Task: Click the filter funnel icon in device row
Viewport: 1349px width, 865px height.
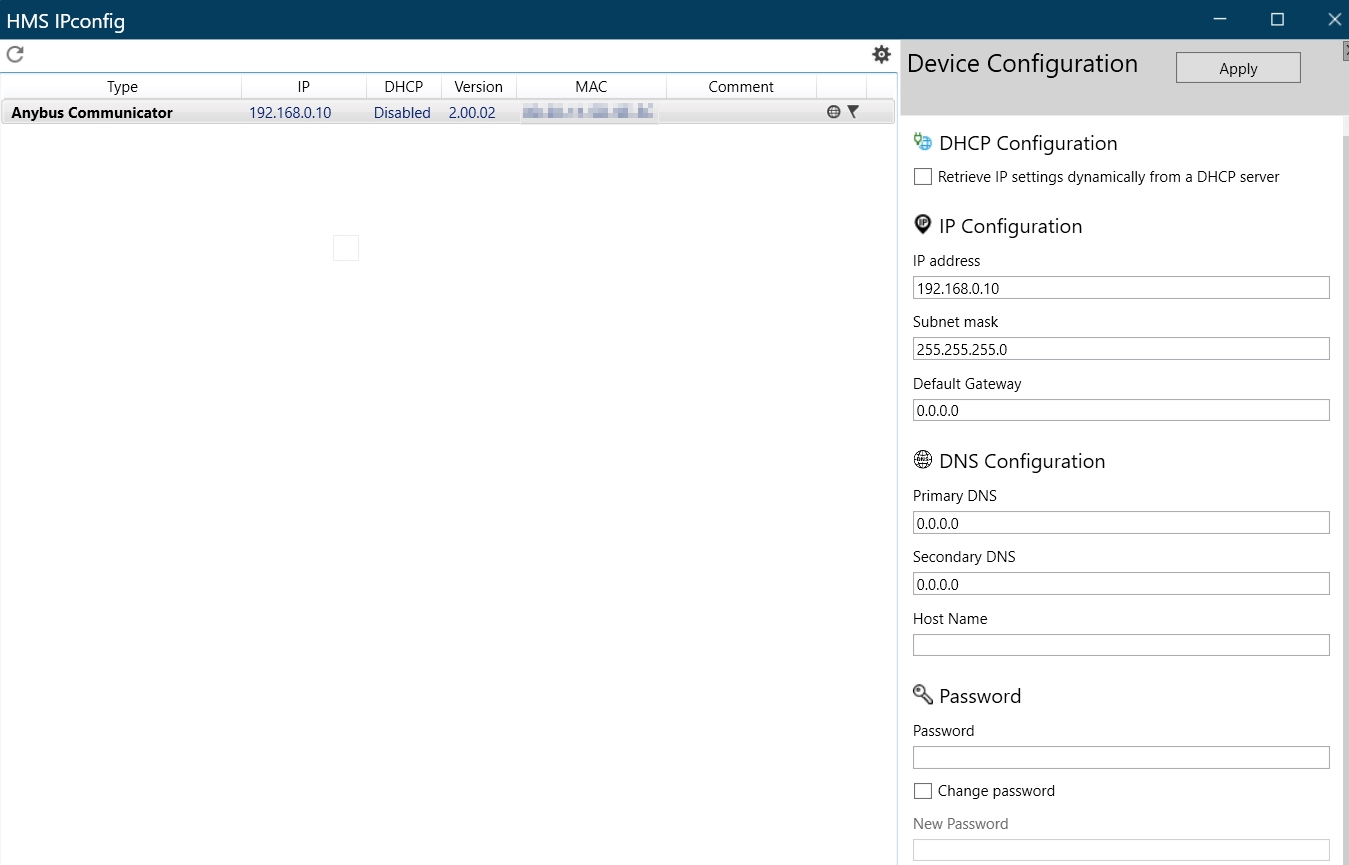Action: click(x=853, y=112)
